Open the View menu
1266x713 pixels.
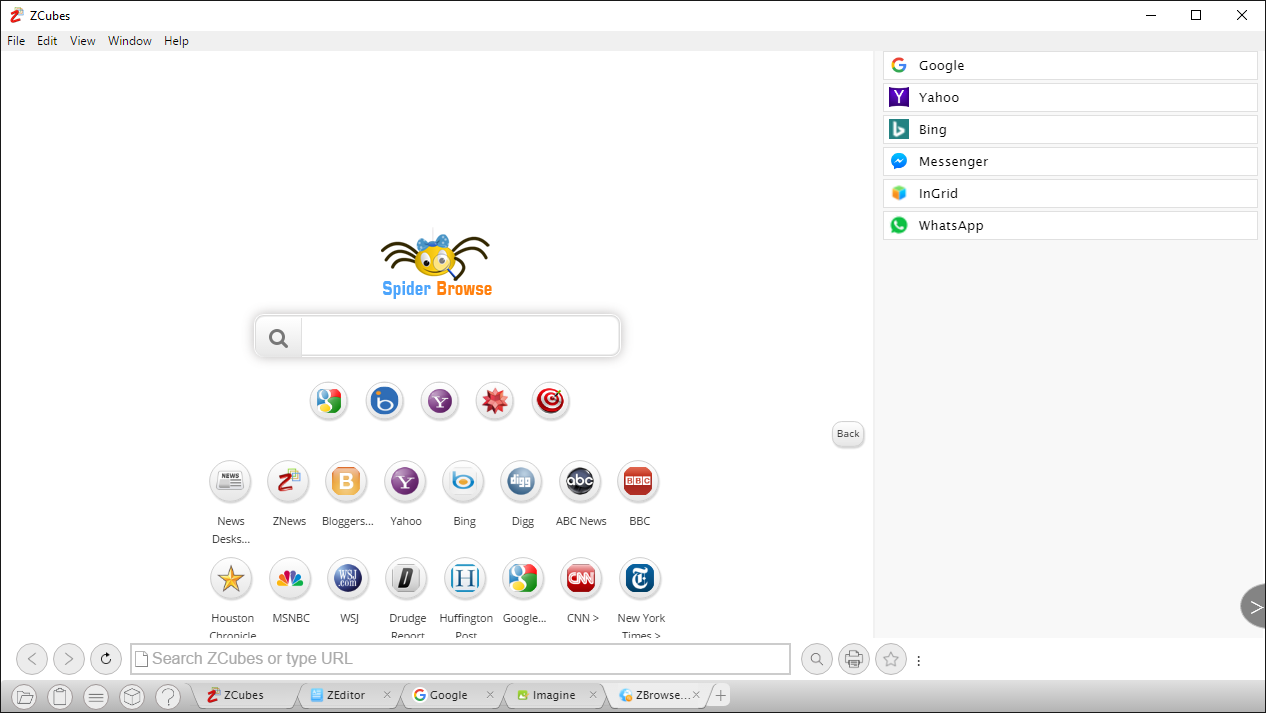[x=83, y=41]
